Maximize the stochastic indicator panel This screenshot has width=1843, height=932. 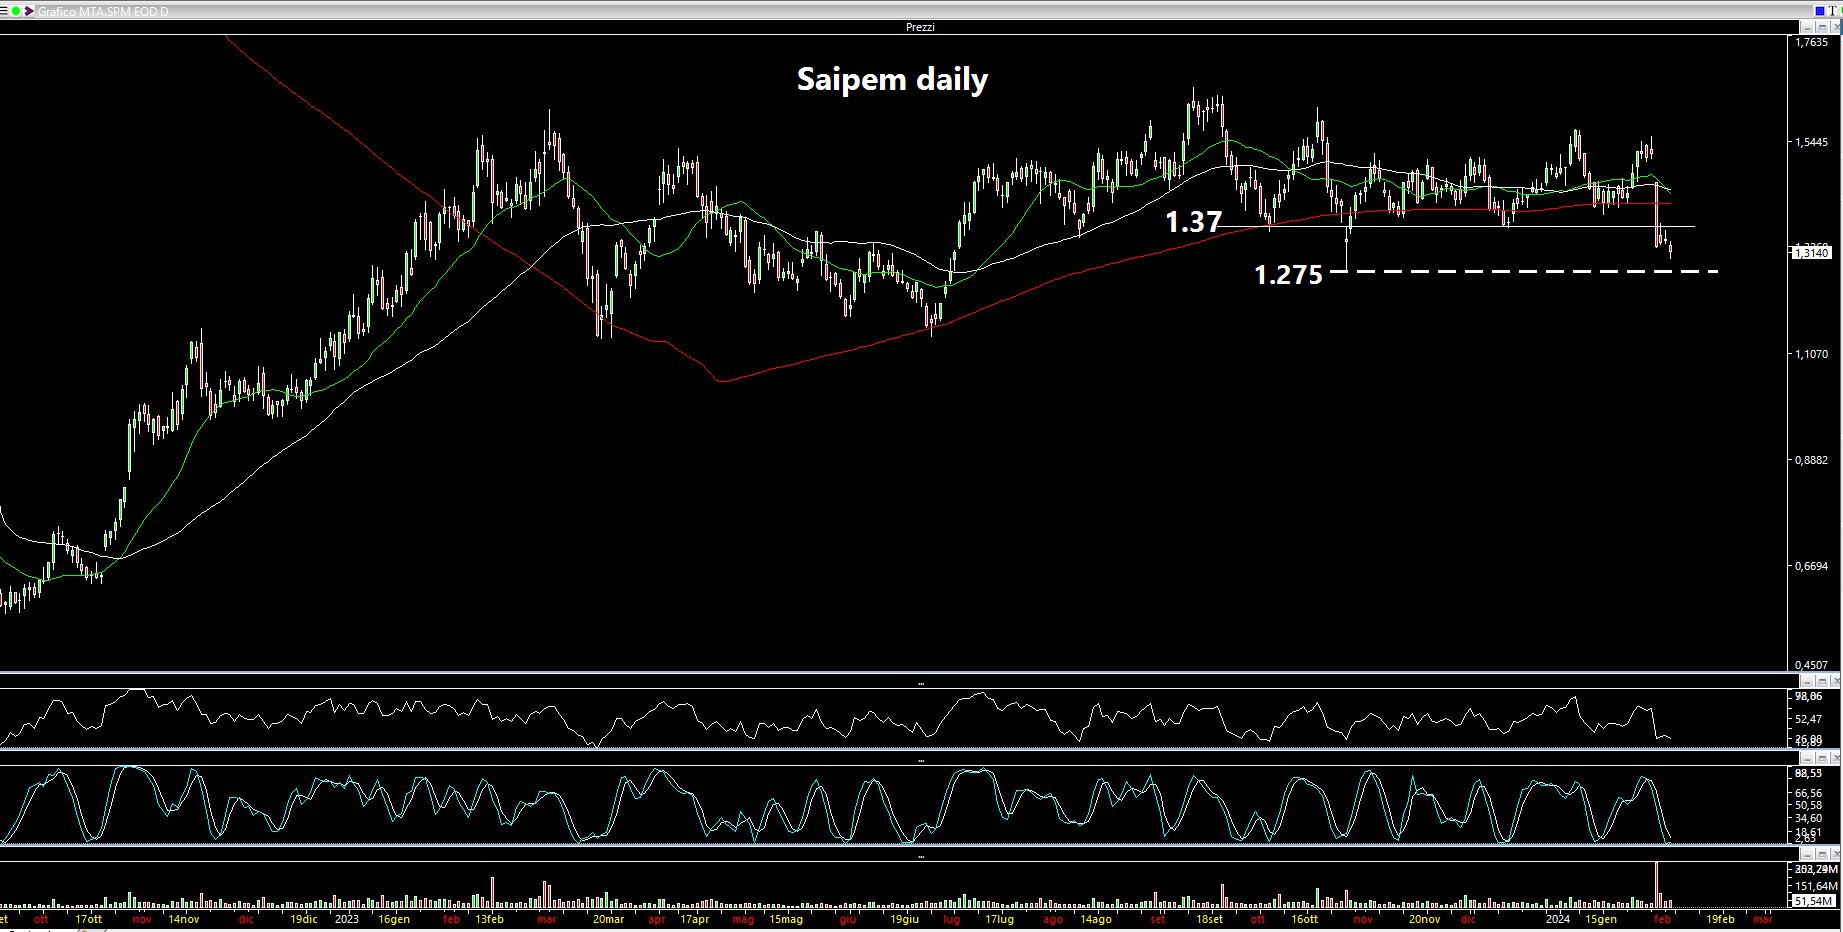tap(1822, 758)
